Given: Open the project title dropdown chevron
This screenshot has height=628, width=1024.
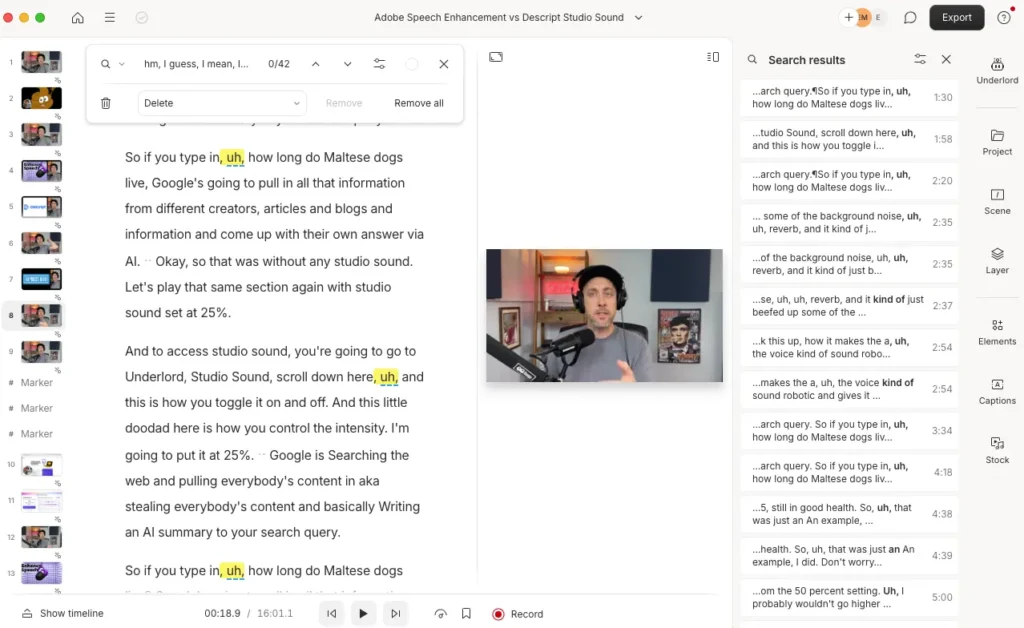Looking at the screenshot, I should point(639,18).
